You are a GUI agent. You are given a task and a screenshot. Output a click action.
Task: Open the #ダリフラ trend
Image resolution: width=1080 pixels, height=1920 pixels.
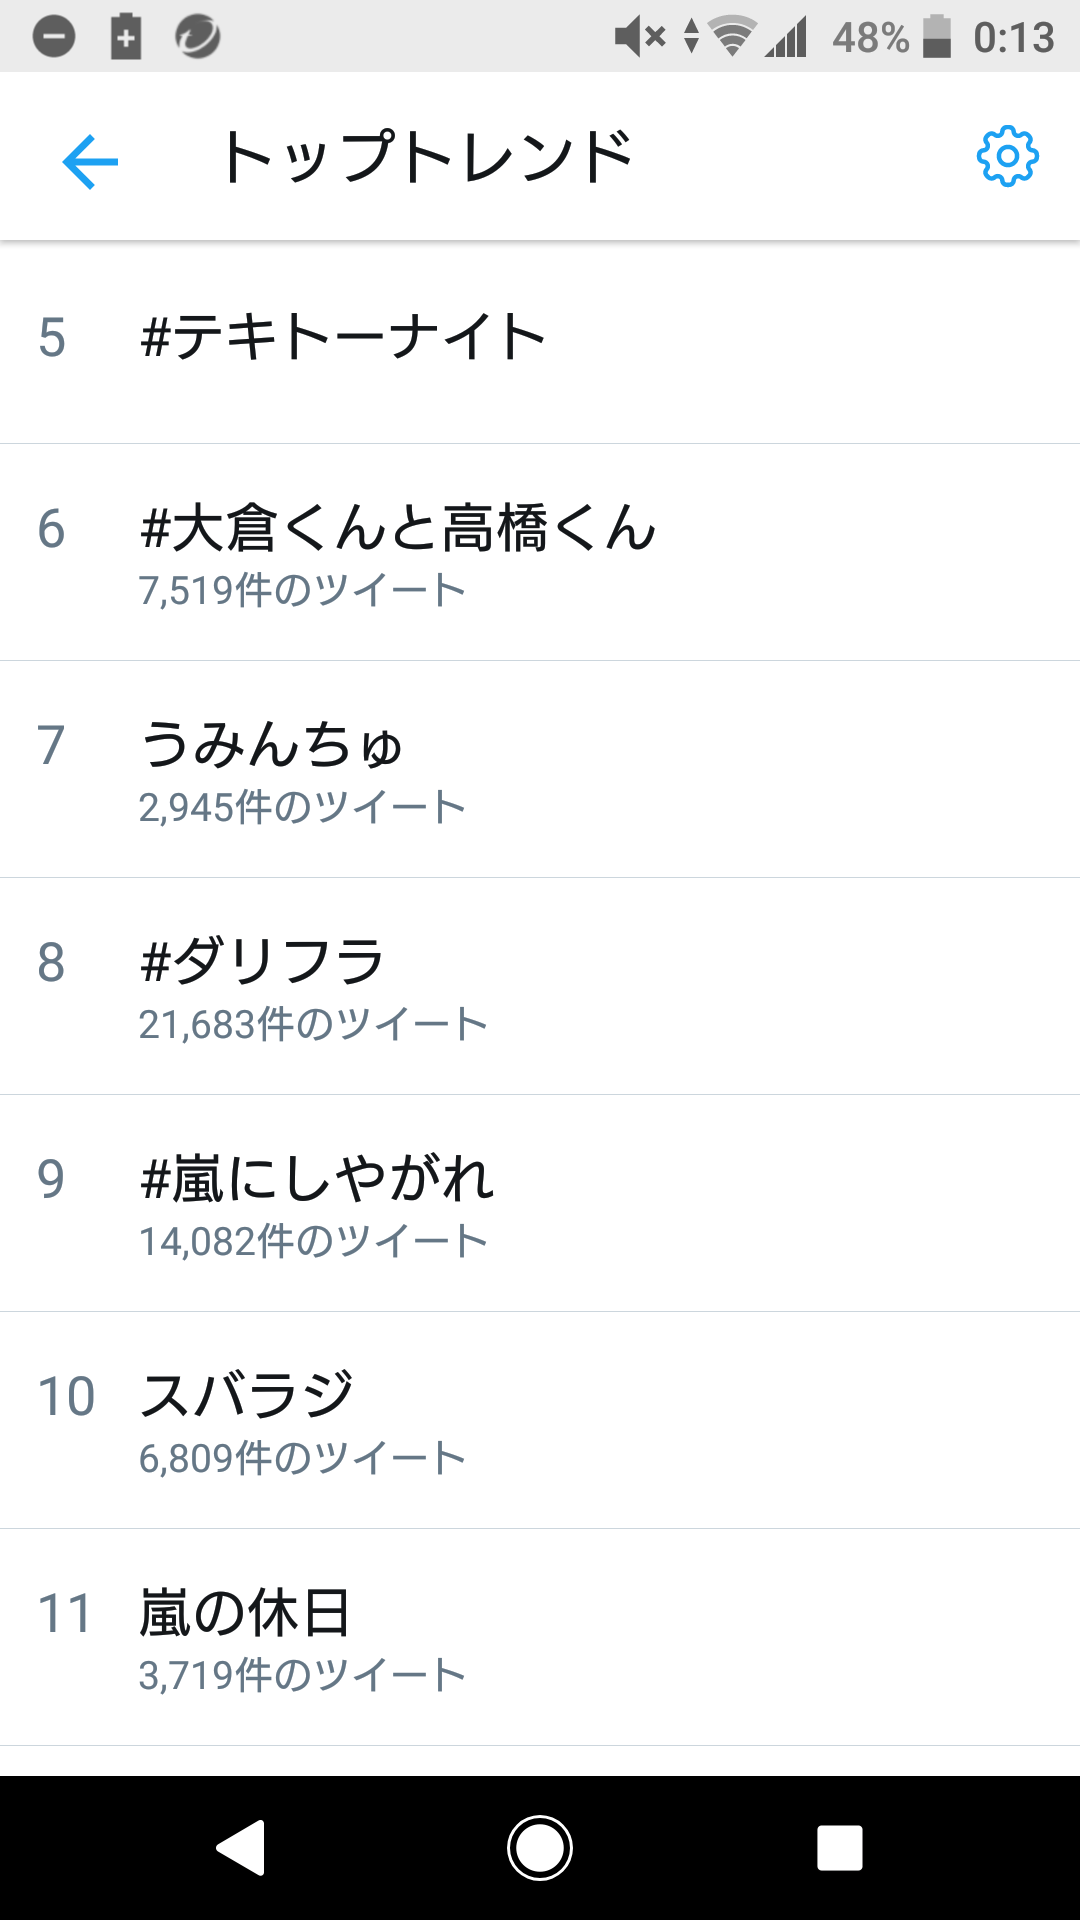(x=540, y=986)
